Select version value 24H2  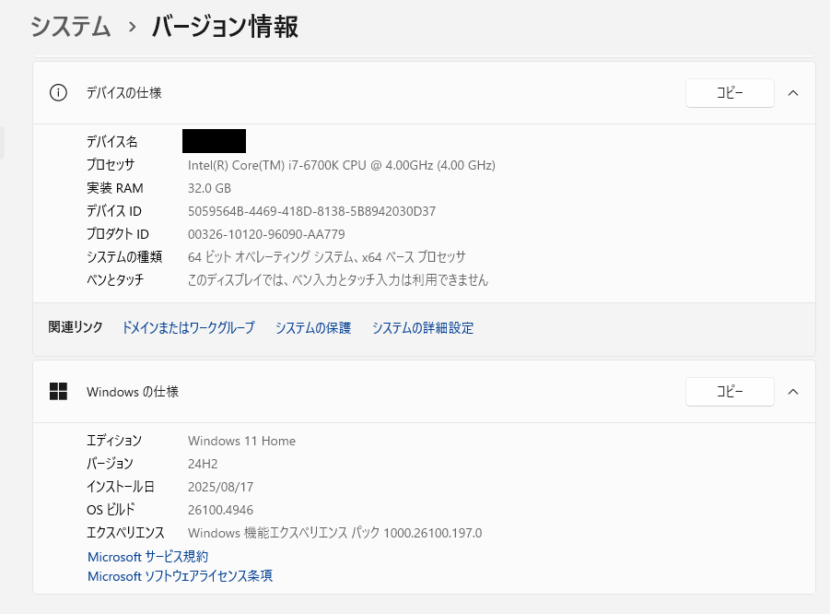click(203, 464)
